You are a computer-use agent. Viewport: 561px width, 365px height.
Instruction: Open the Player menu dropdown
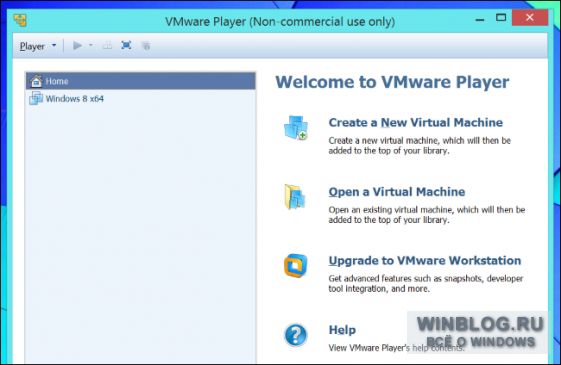[x=38, y=46]
